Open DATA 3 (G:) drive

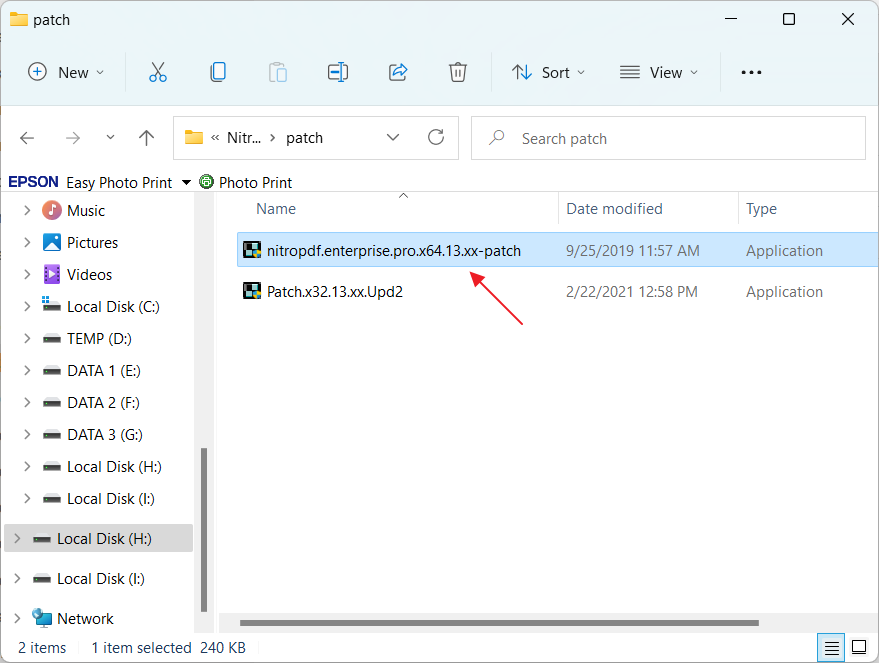pos(105,434)
